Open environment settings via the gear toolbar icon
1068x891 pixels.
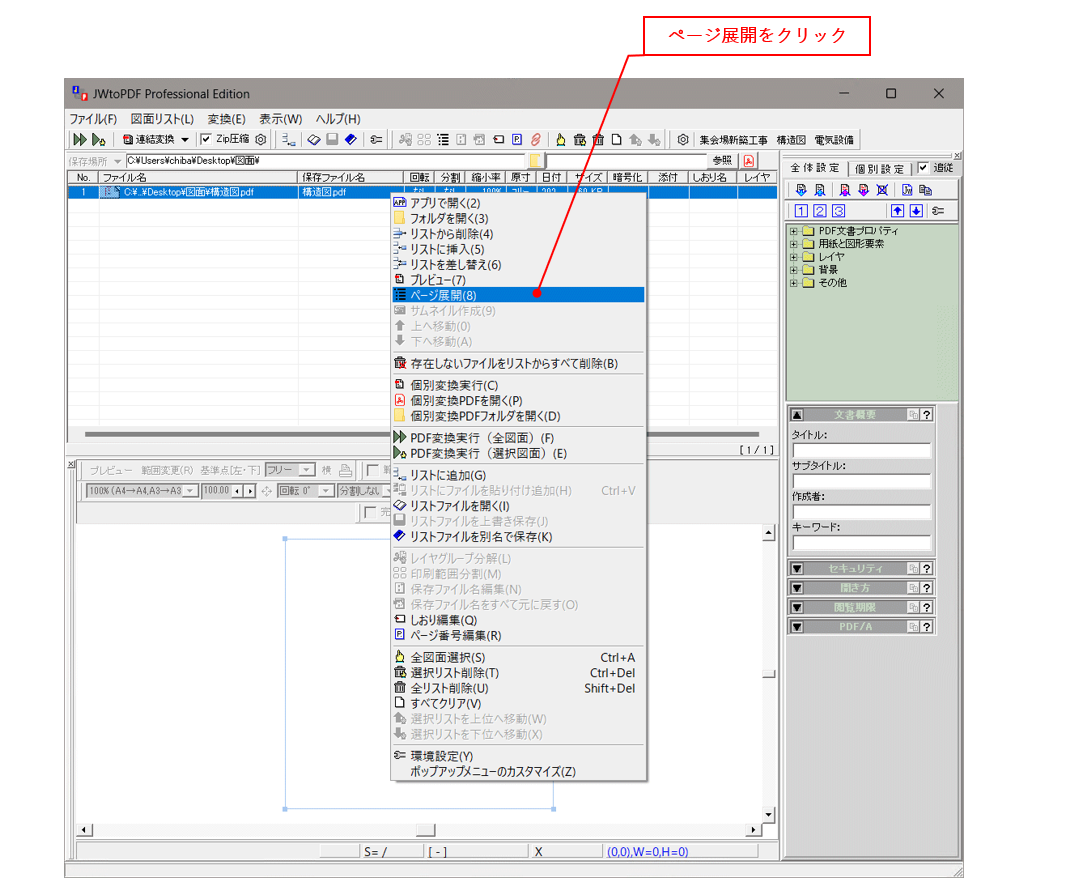tap(683, 139)
